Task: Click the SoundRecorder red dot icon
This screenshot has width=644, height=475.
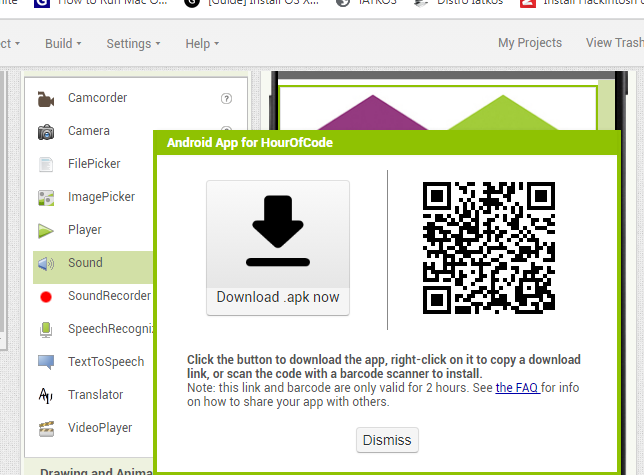Action: (45, 297)
